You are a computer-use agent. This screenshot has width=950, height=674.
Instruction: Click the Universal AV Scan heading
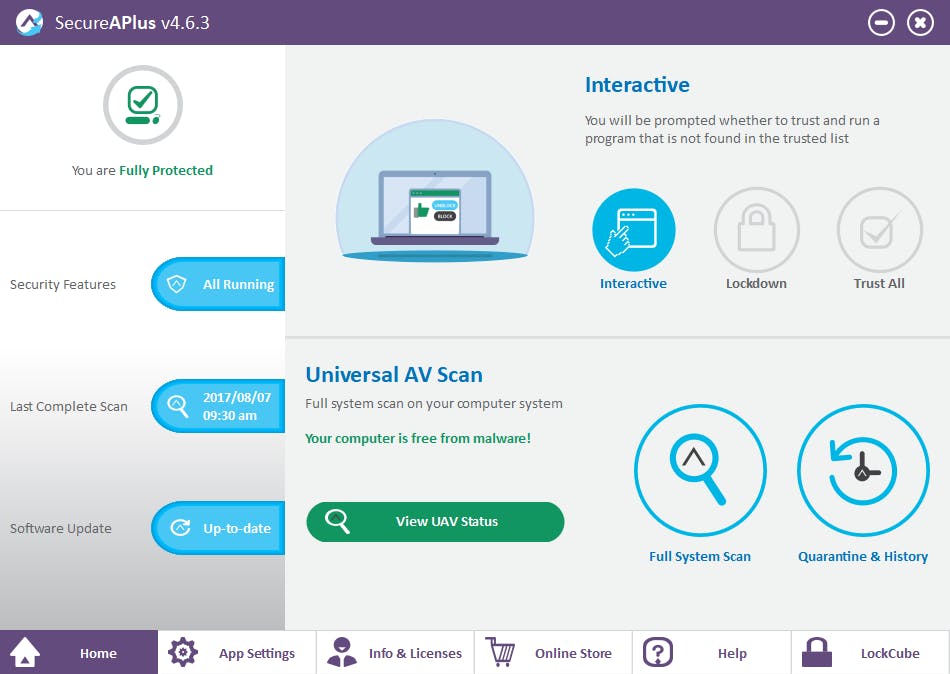coord(394,375)
